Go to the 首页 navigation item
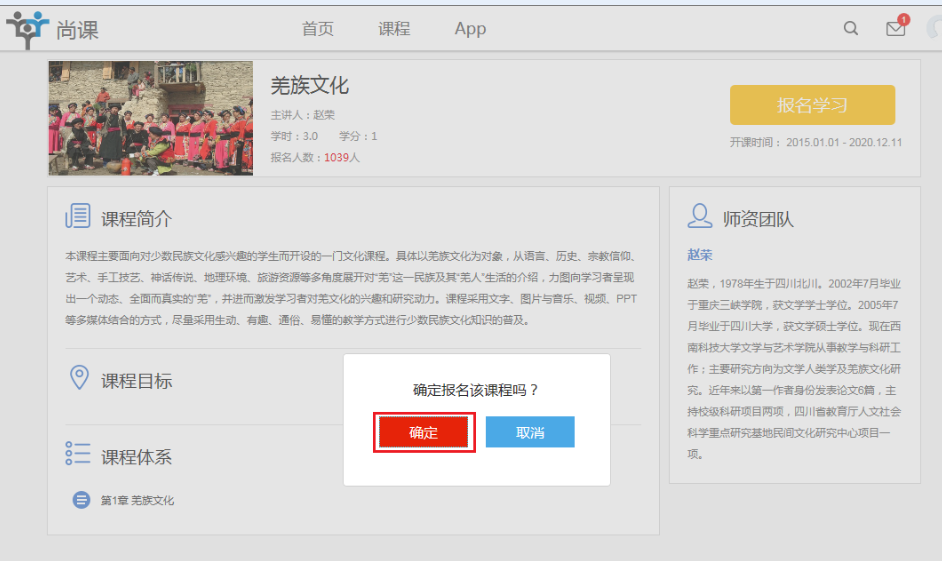Viewport: 942px width, 561px height. pos(318,29)
